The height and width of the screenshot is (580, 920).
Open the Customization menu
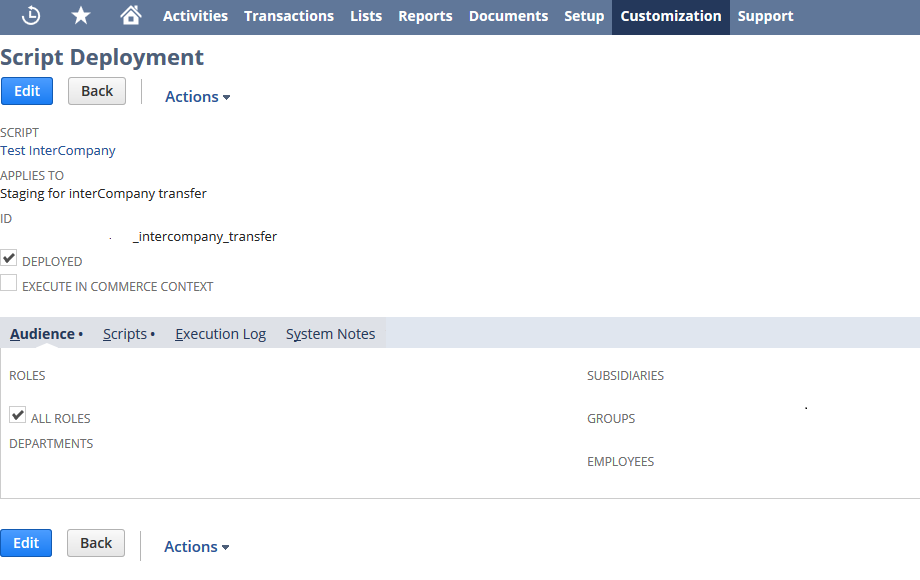[x=670, y=16]
